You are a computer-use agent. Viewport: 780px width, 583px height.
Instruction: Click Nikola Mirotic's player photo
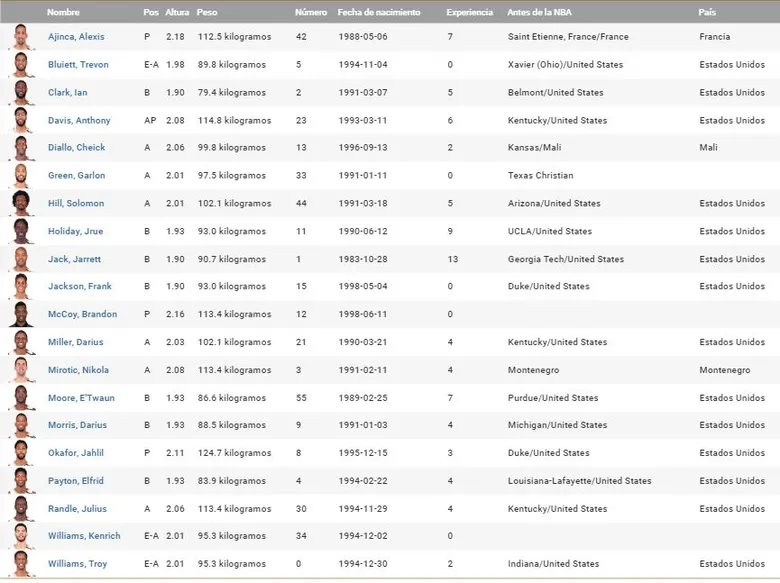[x=21, y=371]
